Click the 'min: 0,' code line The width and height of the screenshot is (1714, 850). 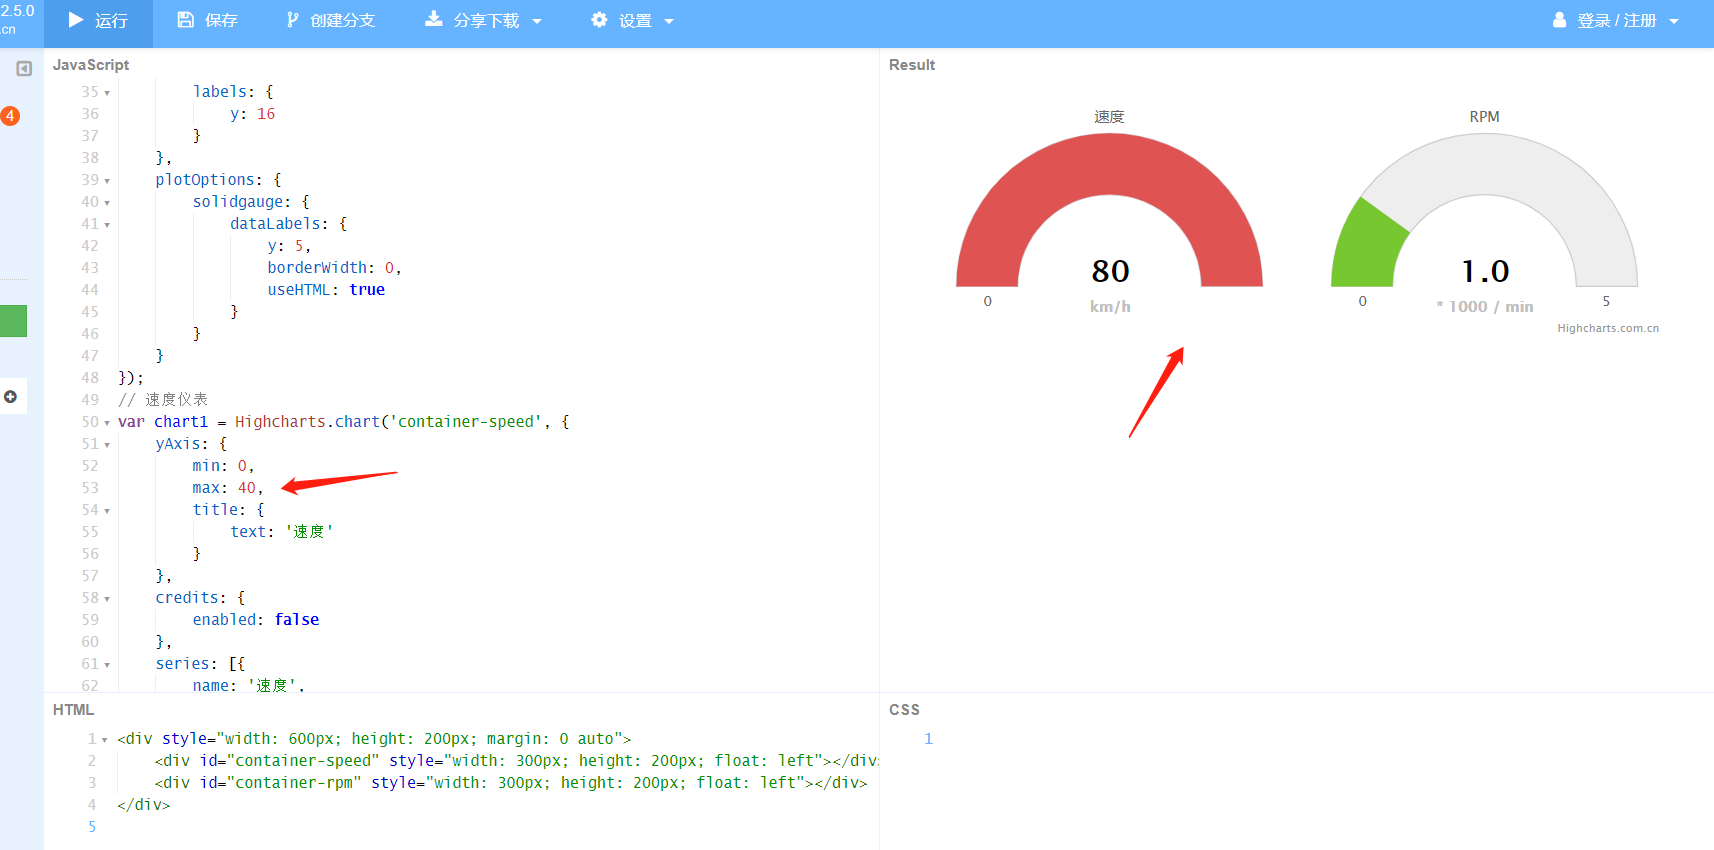click(223, 466)
